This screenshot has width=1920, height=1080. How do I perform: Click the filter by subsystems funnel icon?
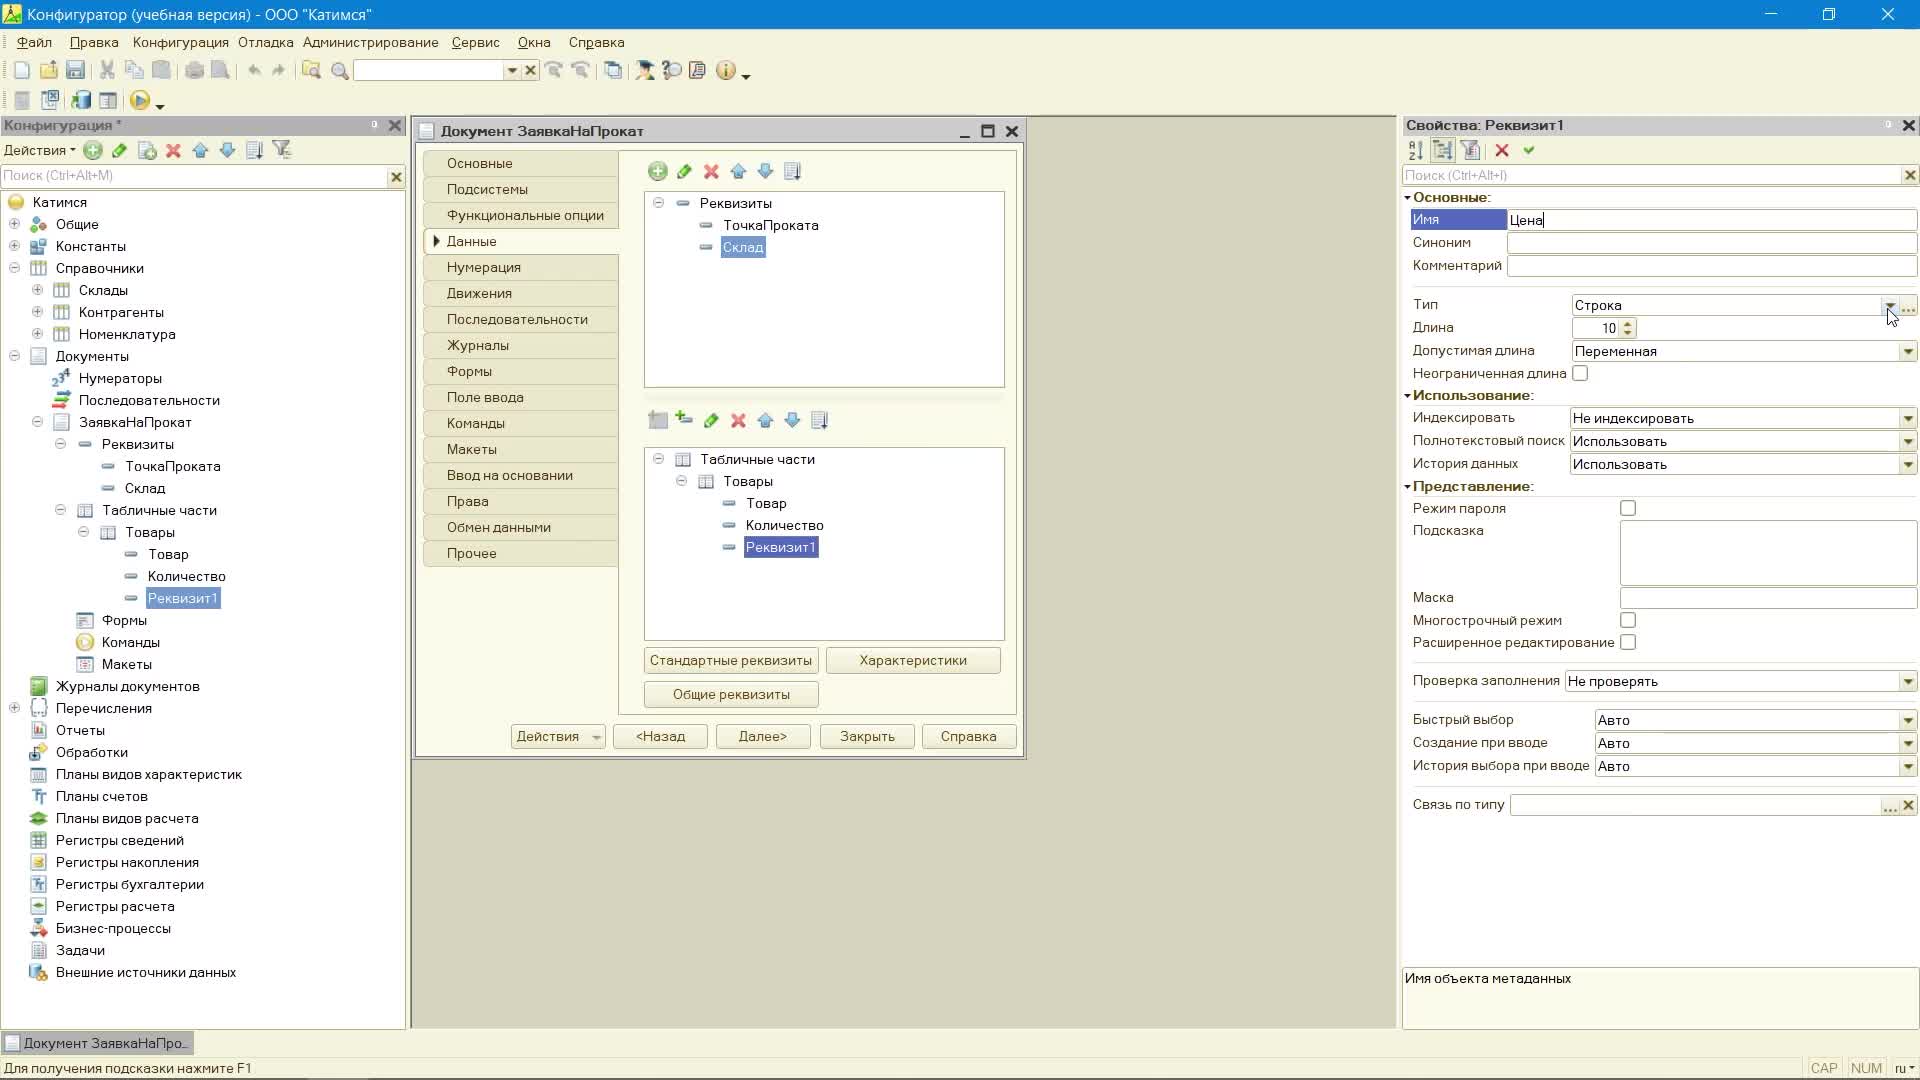[x=282, y=150]
